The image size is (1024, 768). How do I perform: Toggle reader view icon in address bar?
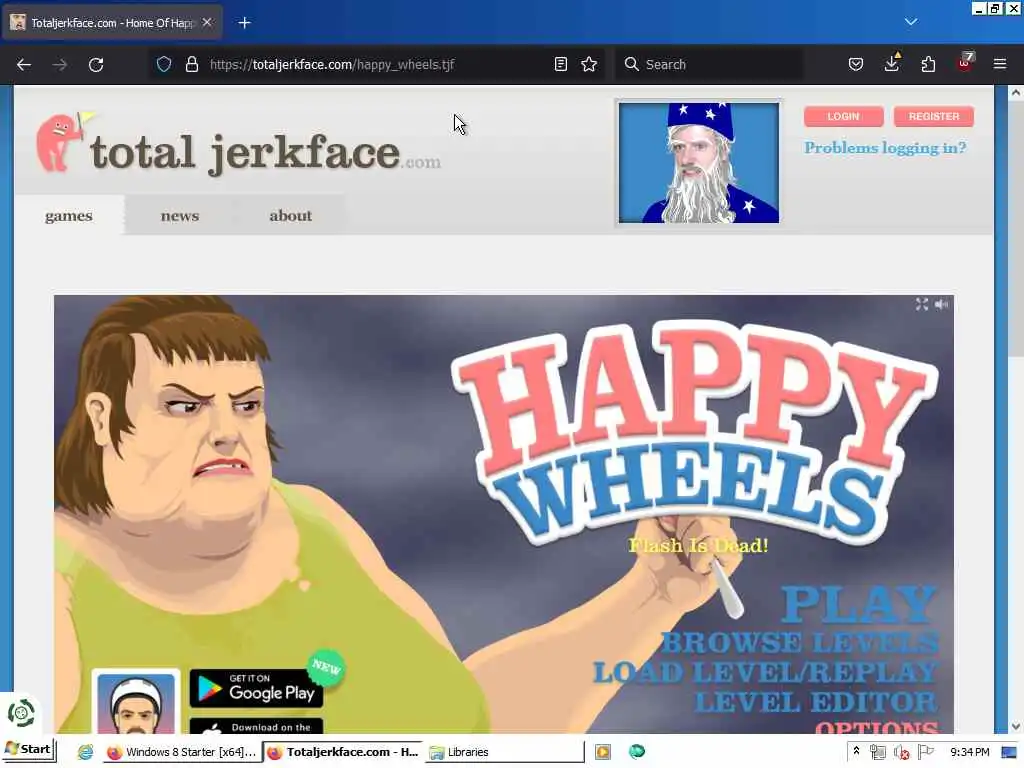pos(560,64)
